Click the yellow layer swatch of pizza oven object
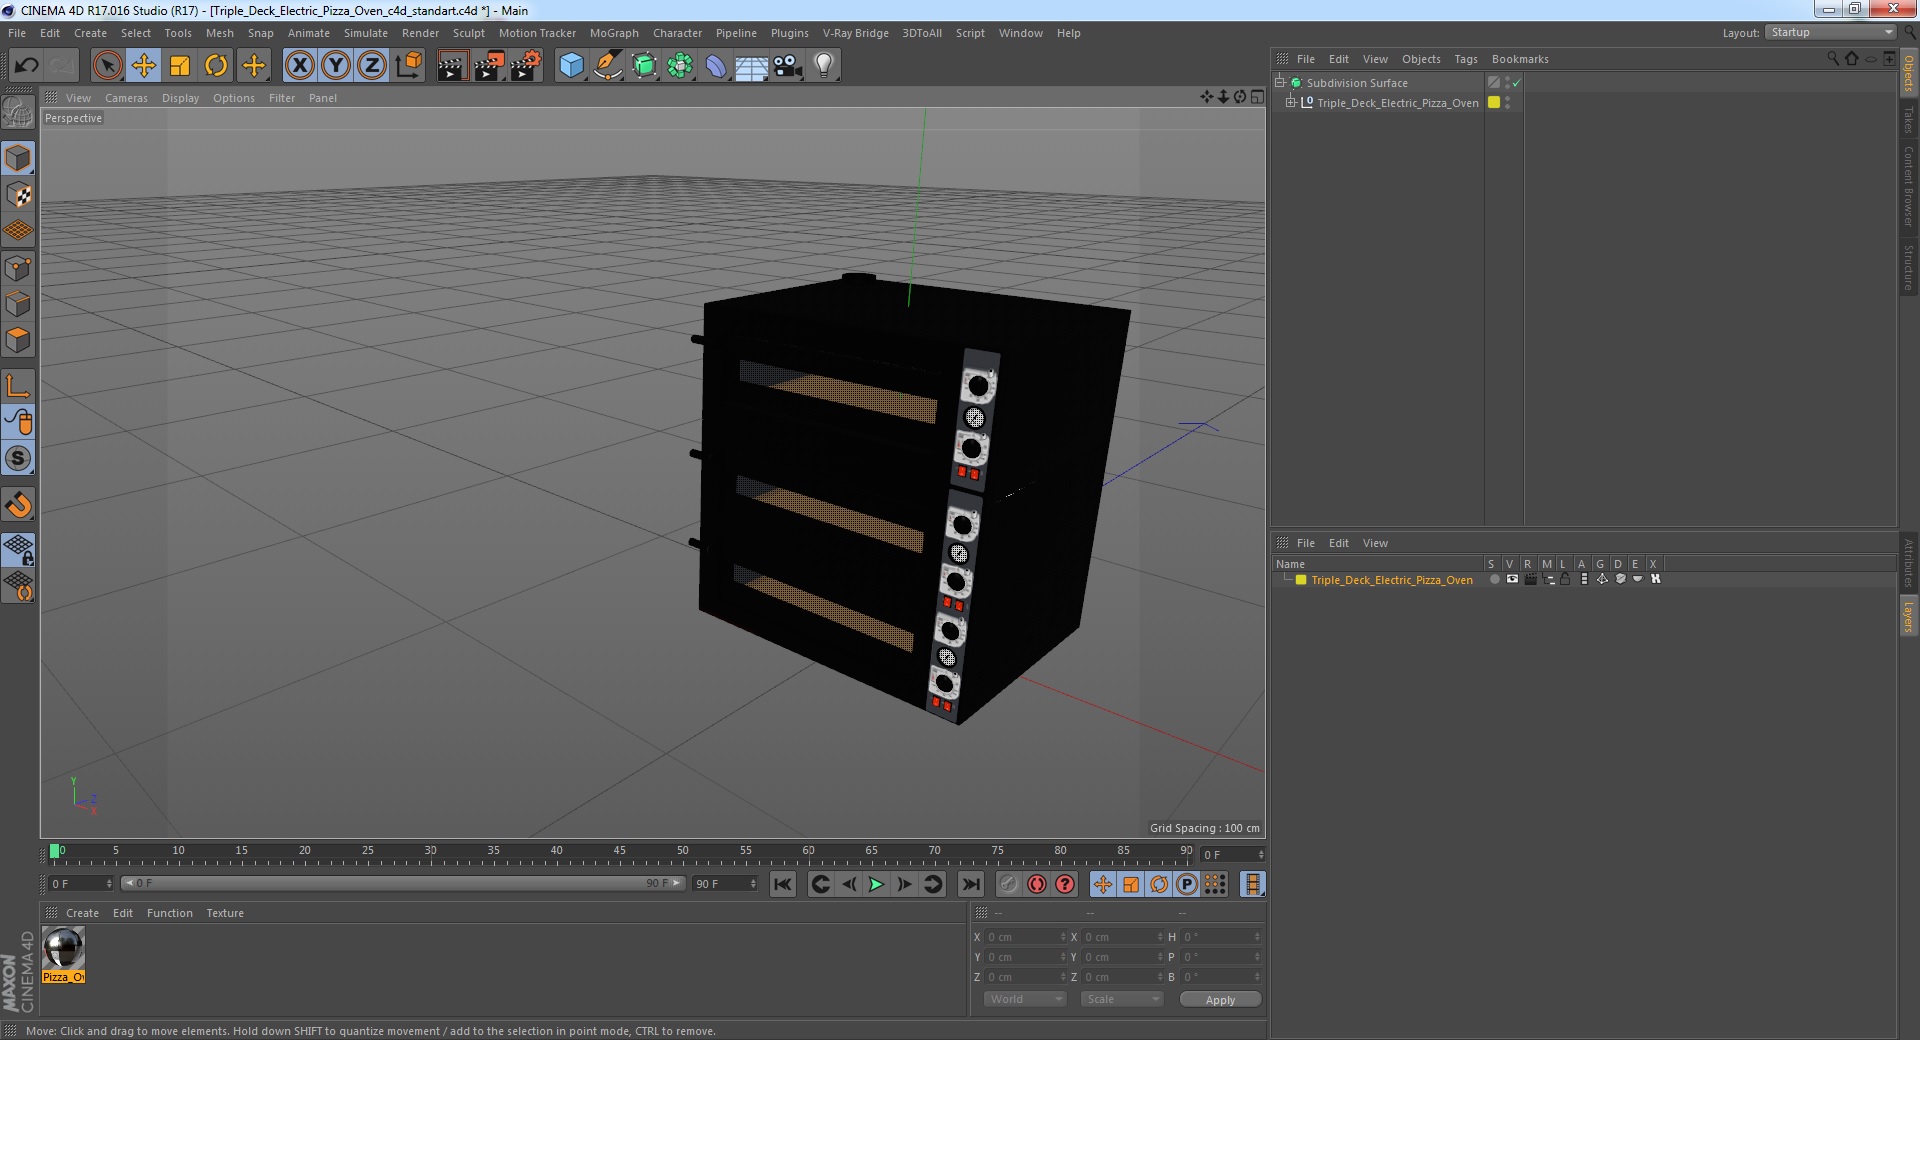 pyautogui.click(x=1494, y=102)
